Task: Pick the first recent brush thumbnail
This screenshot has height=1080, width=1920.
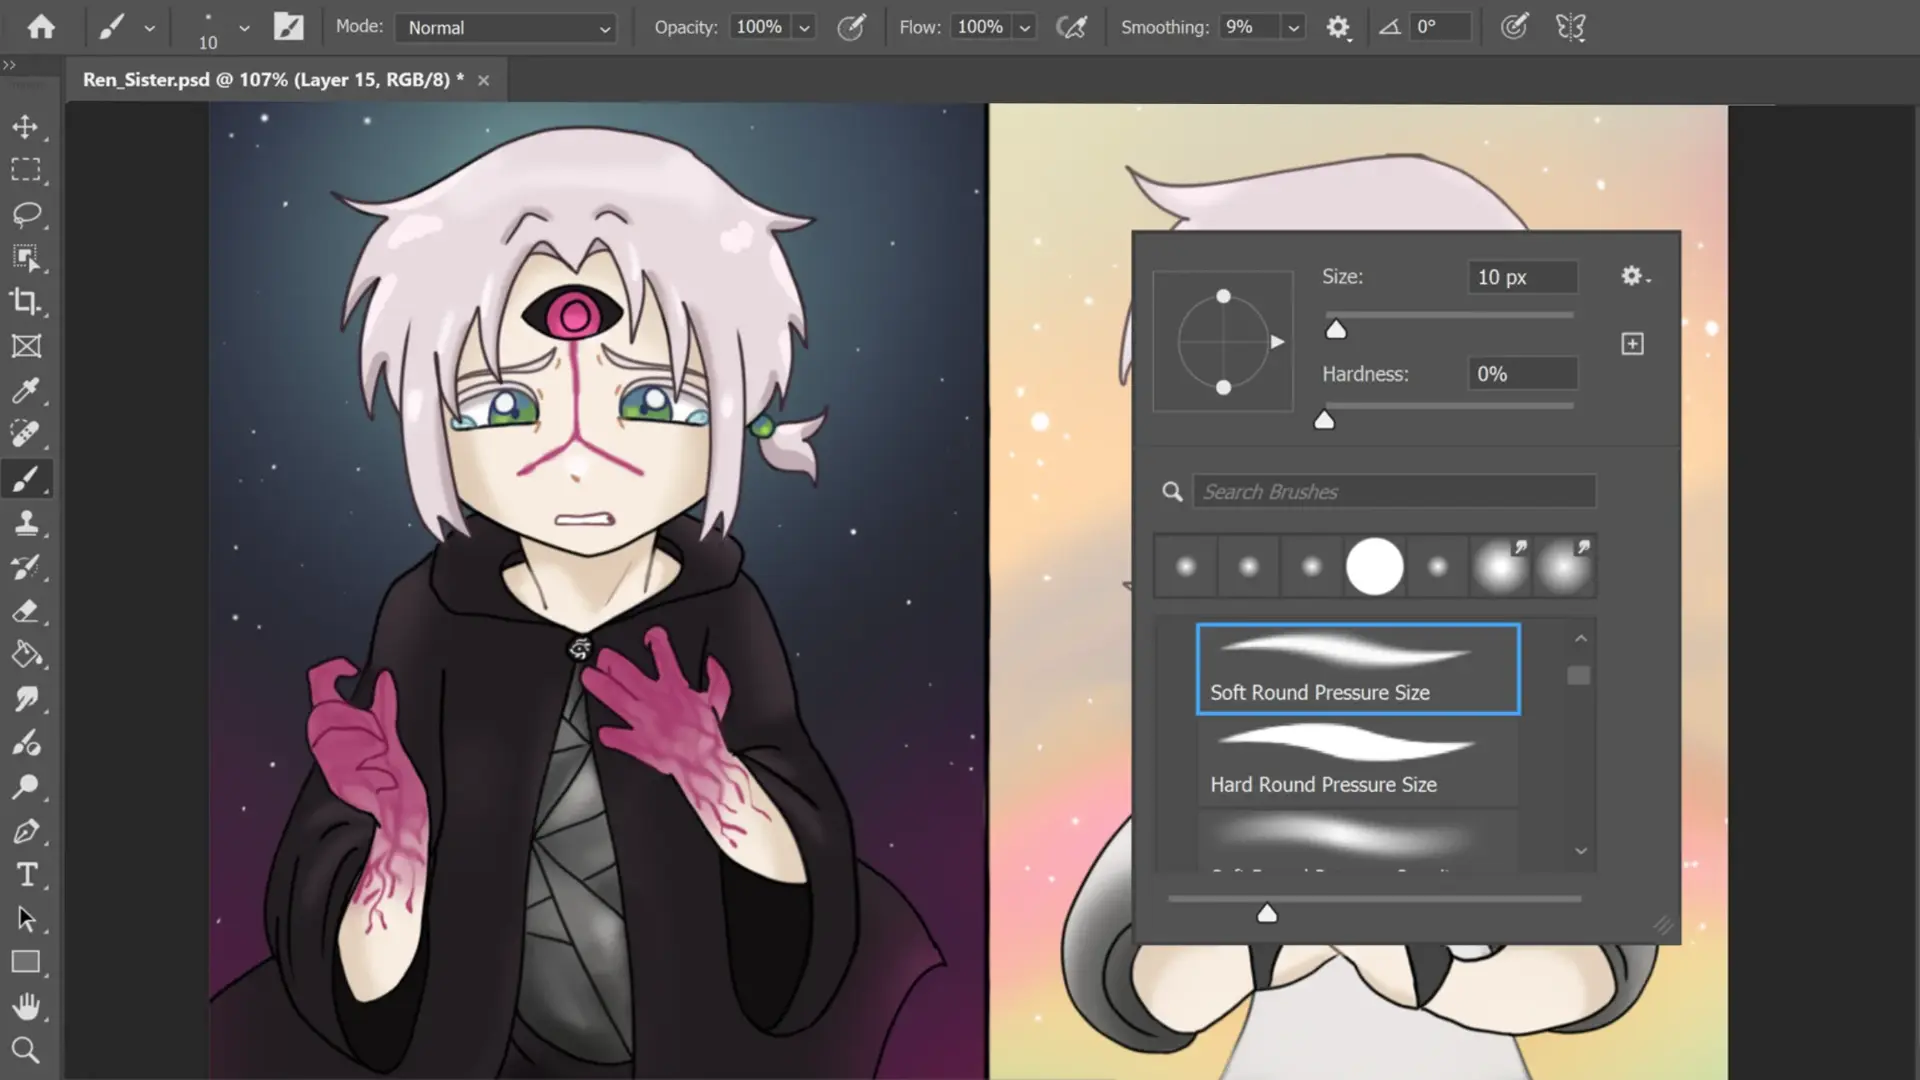Action: point(1186,567)
